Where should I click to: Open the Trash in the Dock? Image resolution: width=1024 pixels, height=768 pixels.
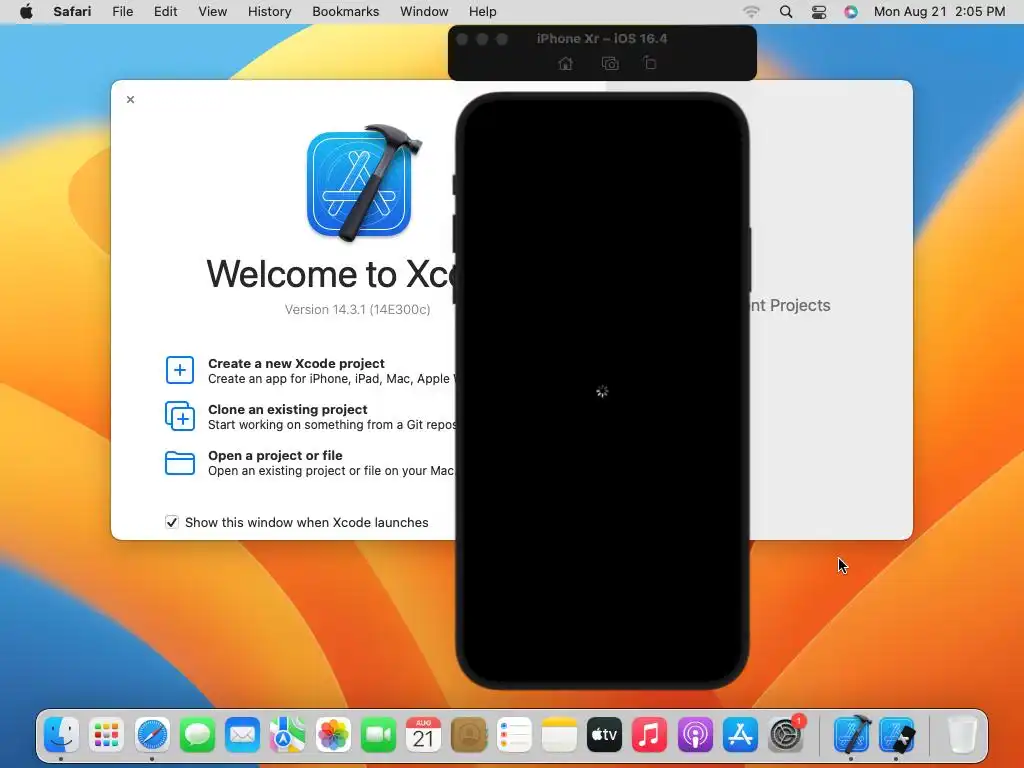961,735
